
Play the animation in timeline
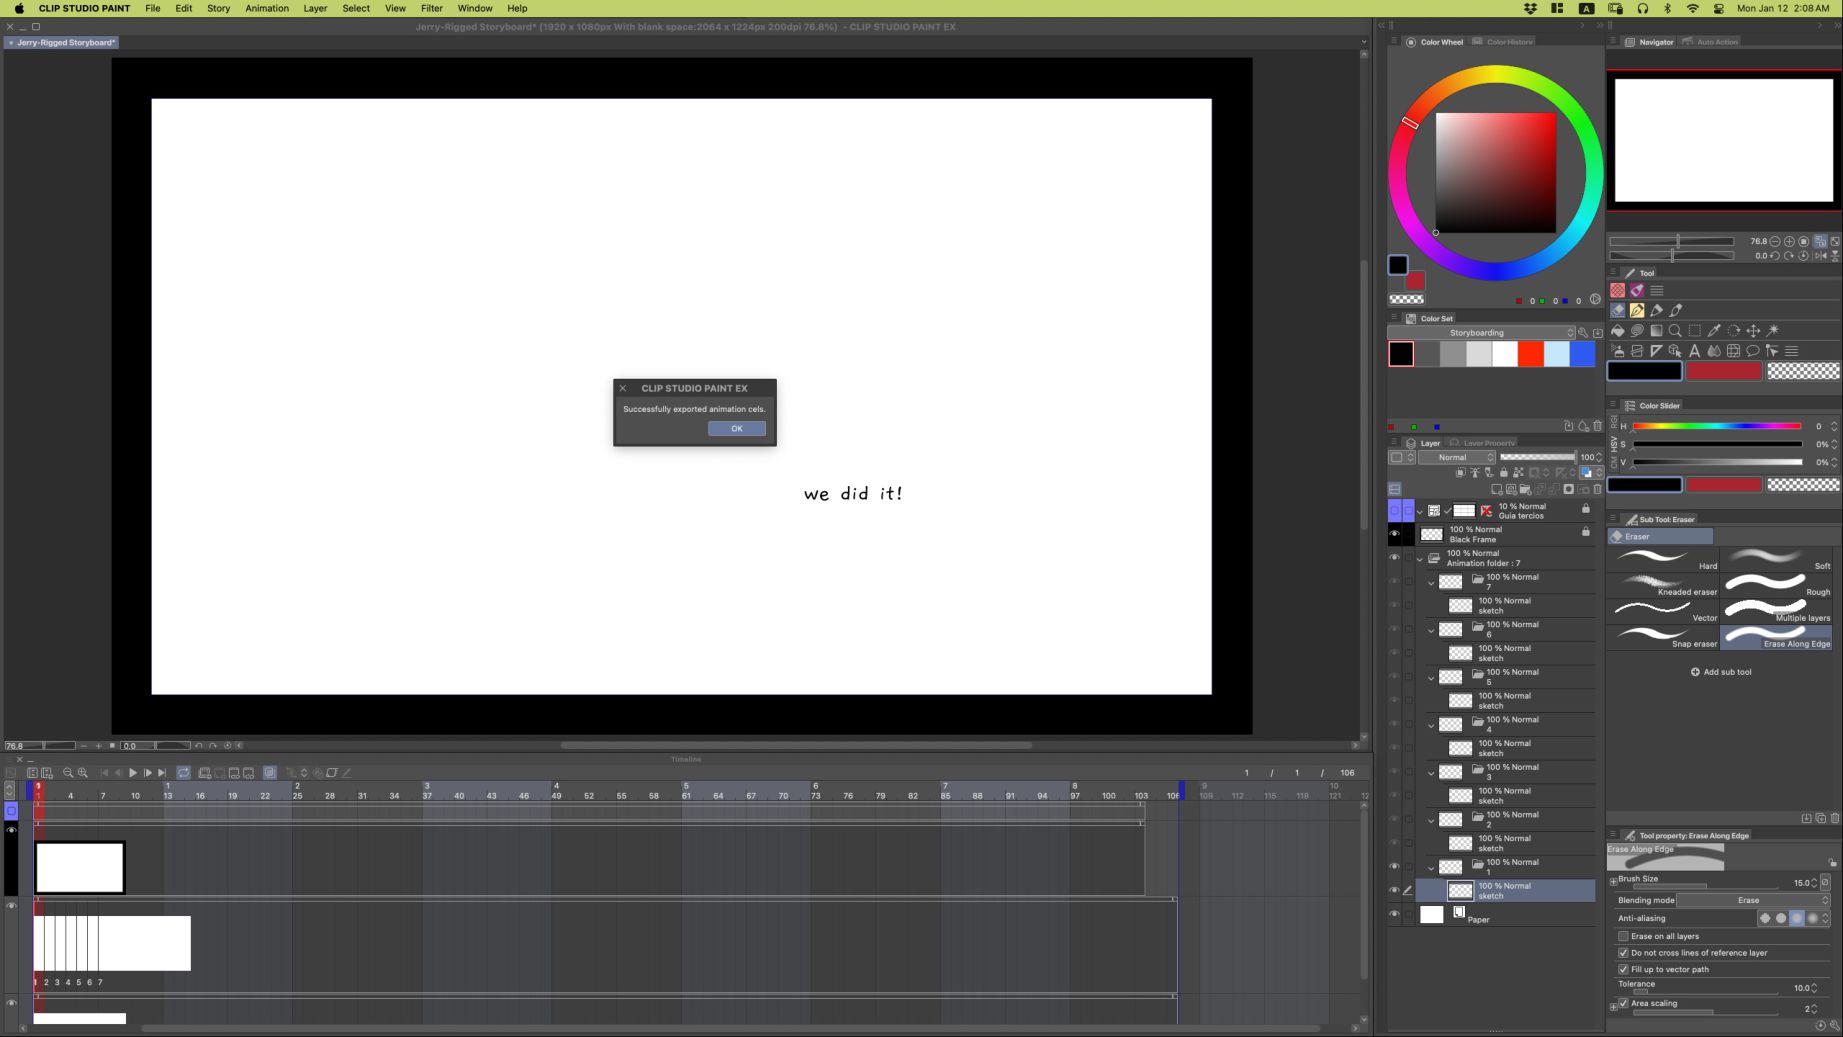point(133,773)
